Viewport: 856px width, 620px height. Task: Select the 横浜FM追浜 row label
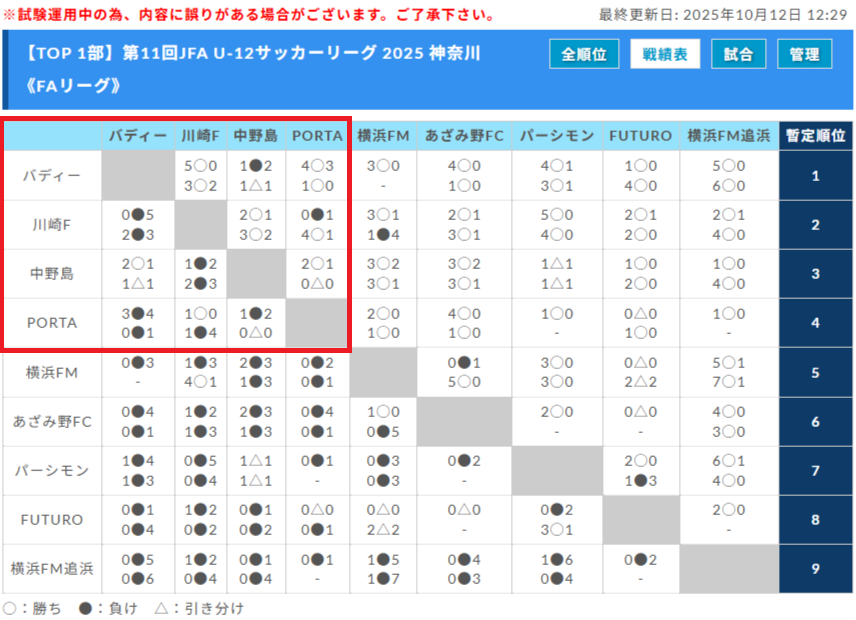[x=52, y=569]
